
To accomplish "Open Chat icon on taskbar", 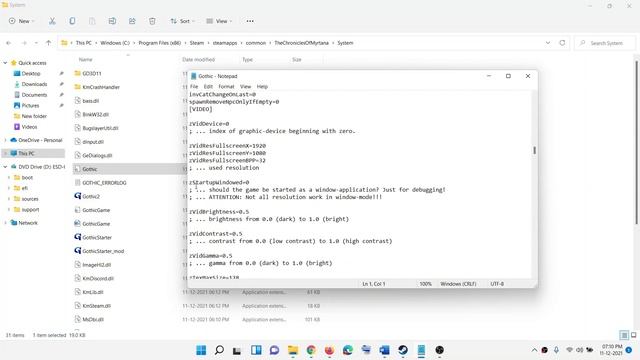I will [274, 350].
